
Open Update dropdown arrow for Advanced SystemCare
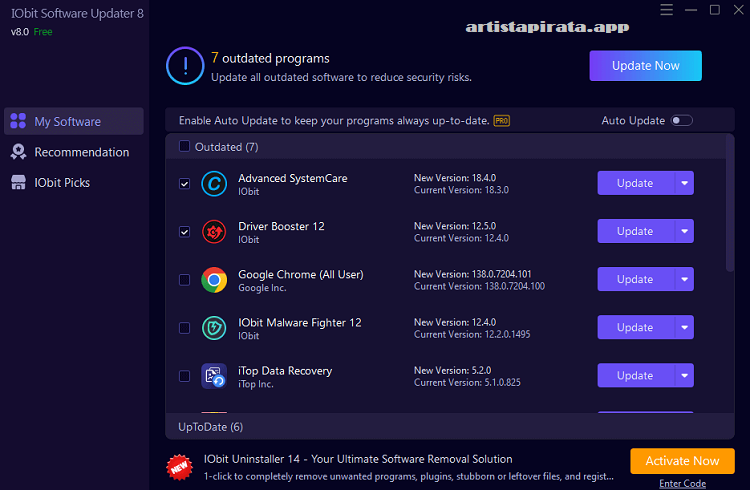coord(684,183)
